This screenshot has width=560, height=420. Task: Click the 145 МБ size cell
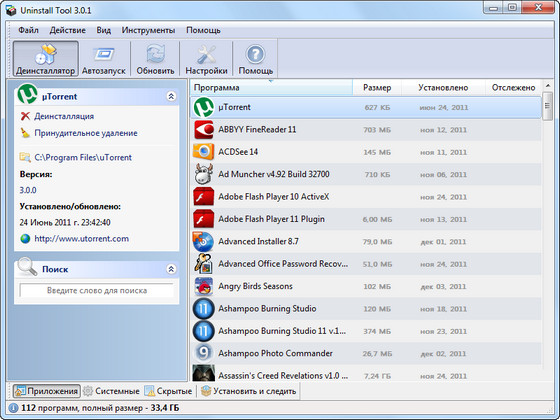[377, 152]
